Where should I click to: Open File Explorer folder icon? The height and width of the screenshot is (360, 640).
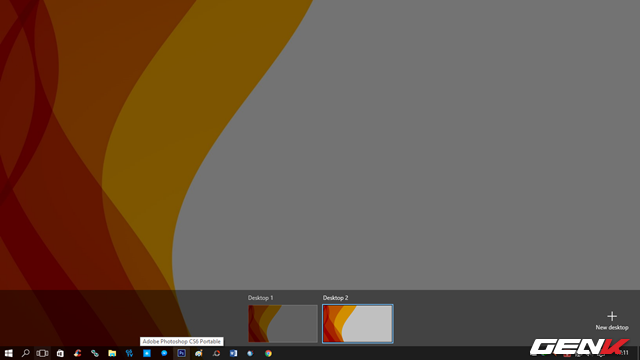coord(112,353)
